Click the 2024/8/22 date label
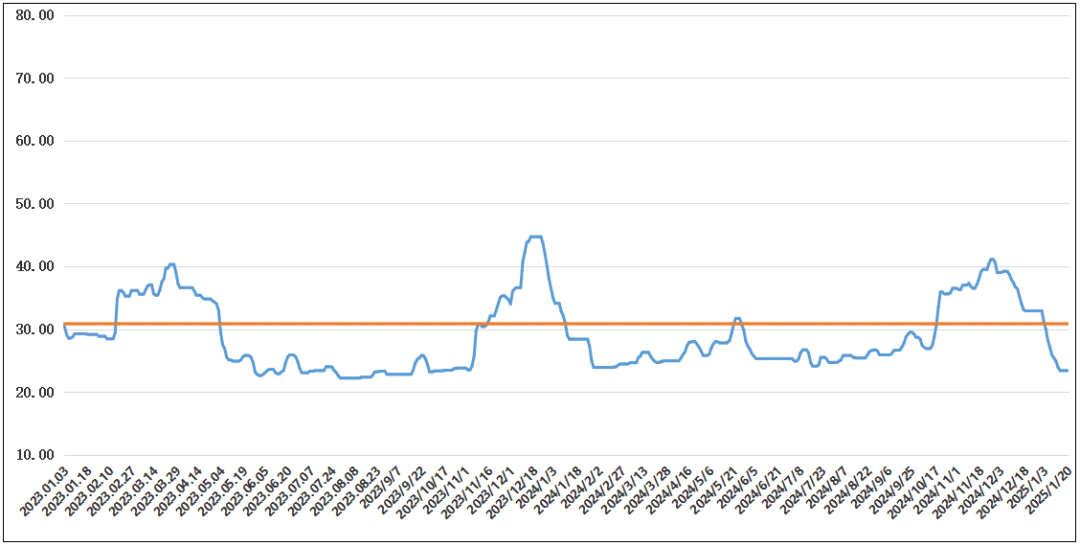This screenshot has width=1080, height=546. coord(849,490)
